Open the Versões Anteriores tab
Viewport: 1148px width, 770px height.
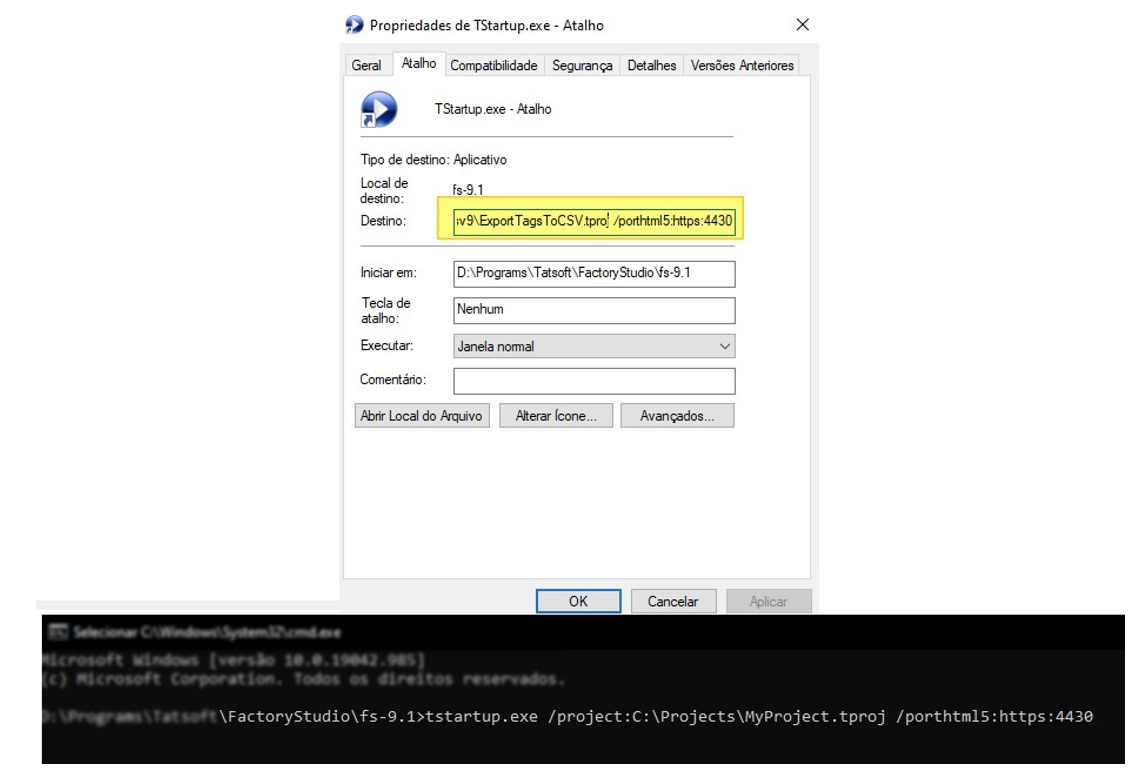[742, 65]
